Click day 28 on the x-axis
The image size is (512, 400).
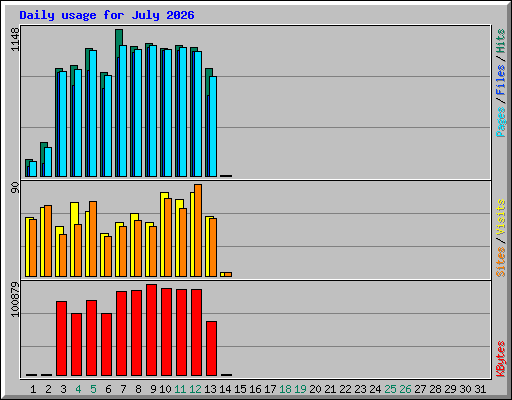[435, 389]
